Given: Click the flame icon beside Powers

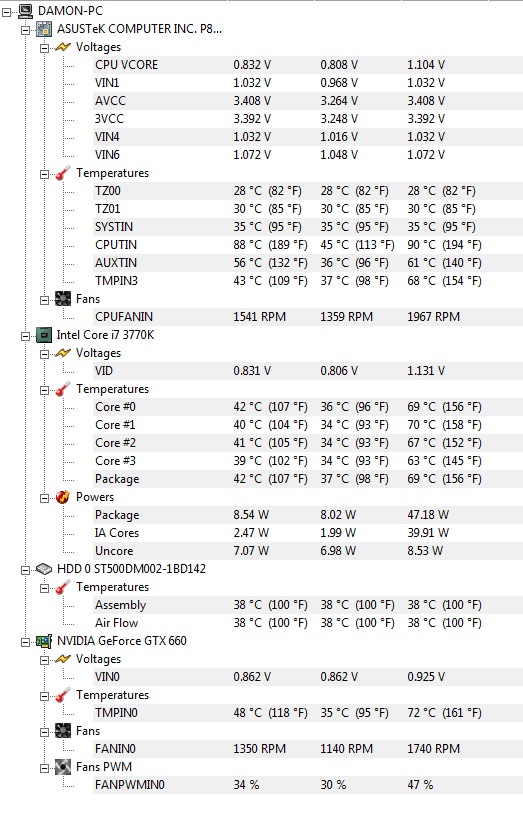Looking at the screenshot, I should click(x=63, y=497).
